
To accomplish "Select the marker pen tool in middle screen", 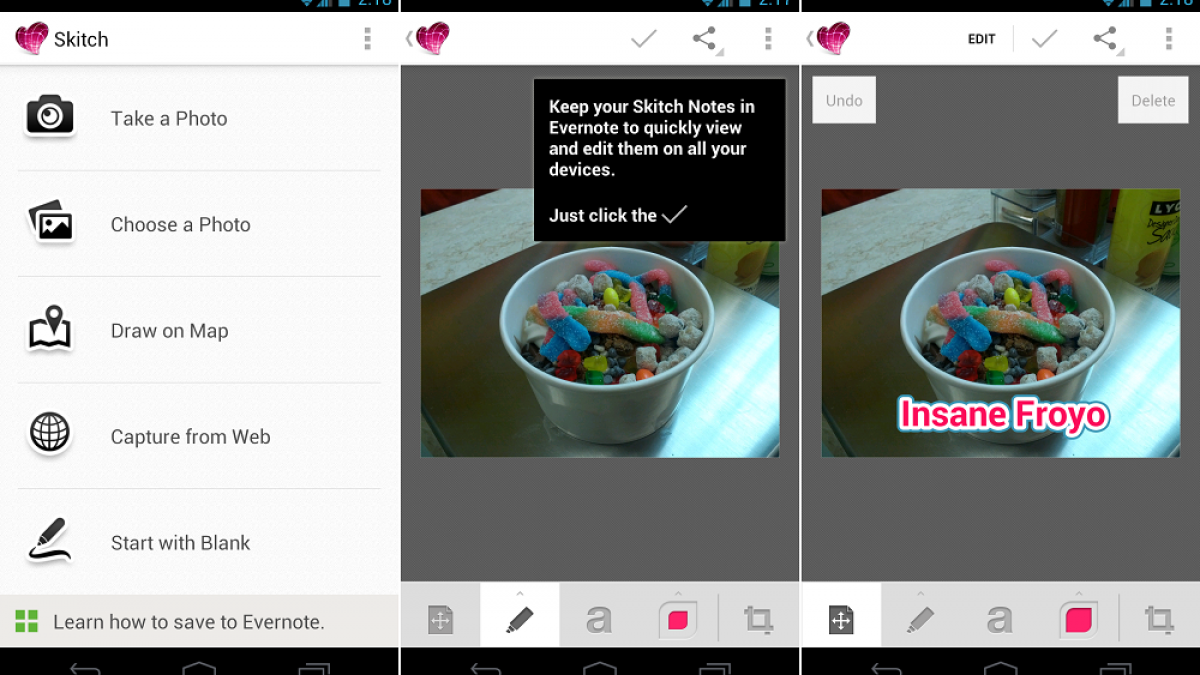I will [x=520, y=616].
